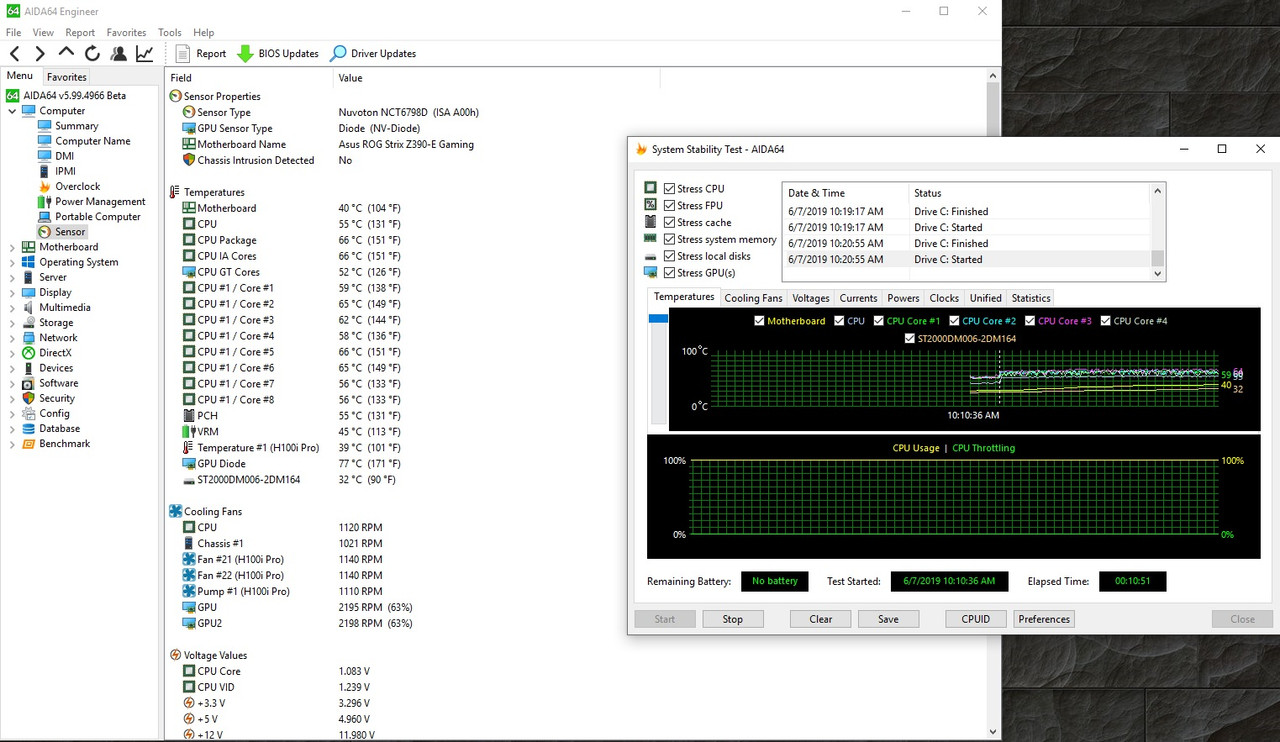Switch to the Voltages tab
1280x742 pixels.
tap(811, 298)
